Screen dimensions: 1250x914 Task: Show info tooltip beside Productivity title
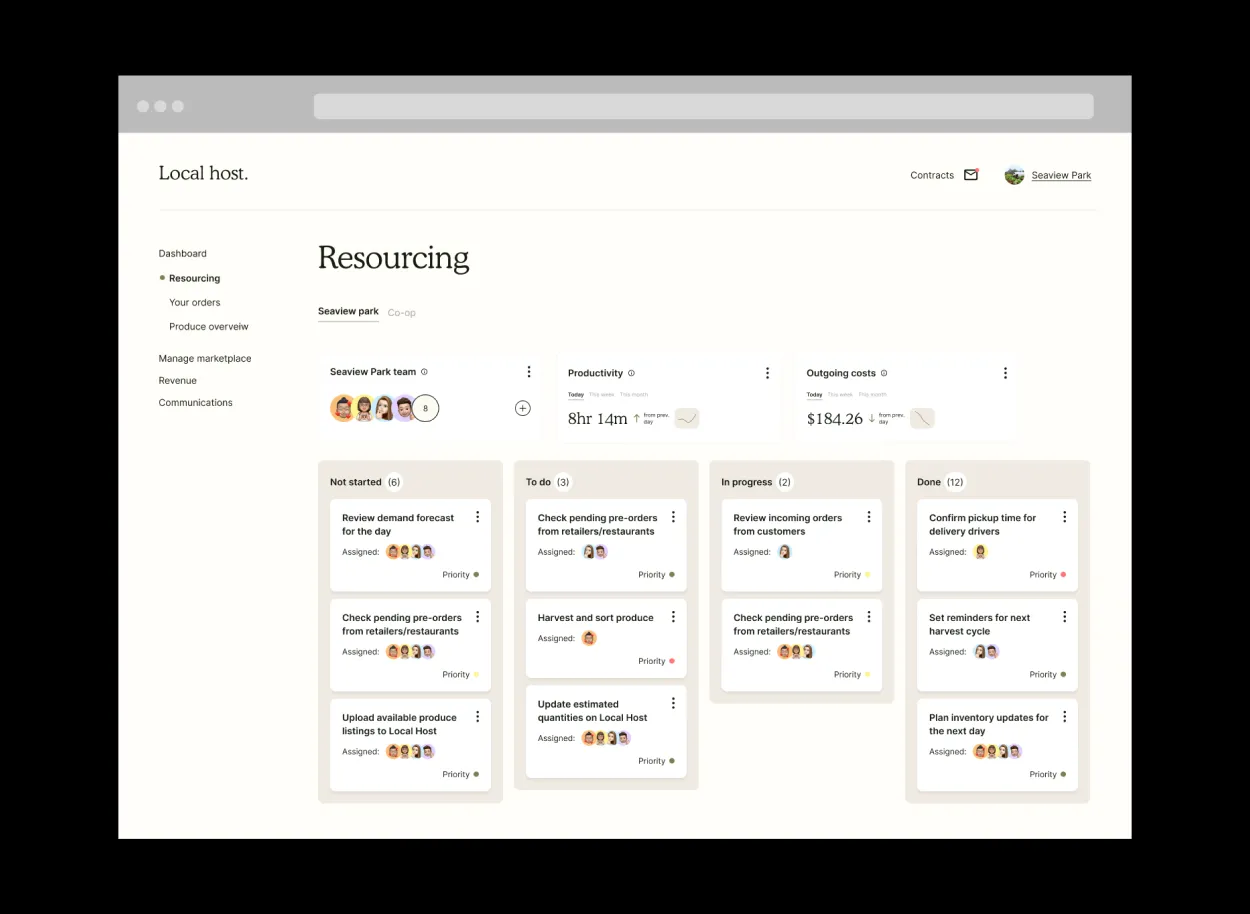click(x=631, y=373)
